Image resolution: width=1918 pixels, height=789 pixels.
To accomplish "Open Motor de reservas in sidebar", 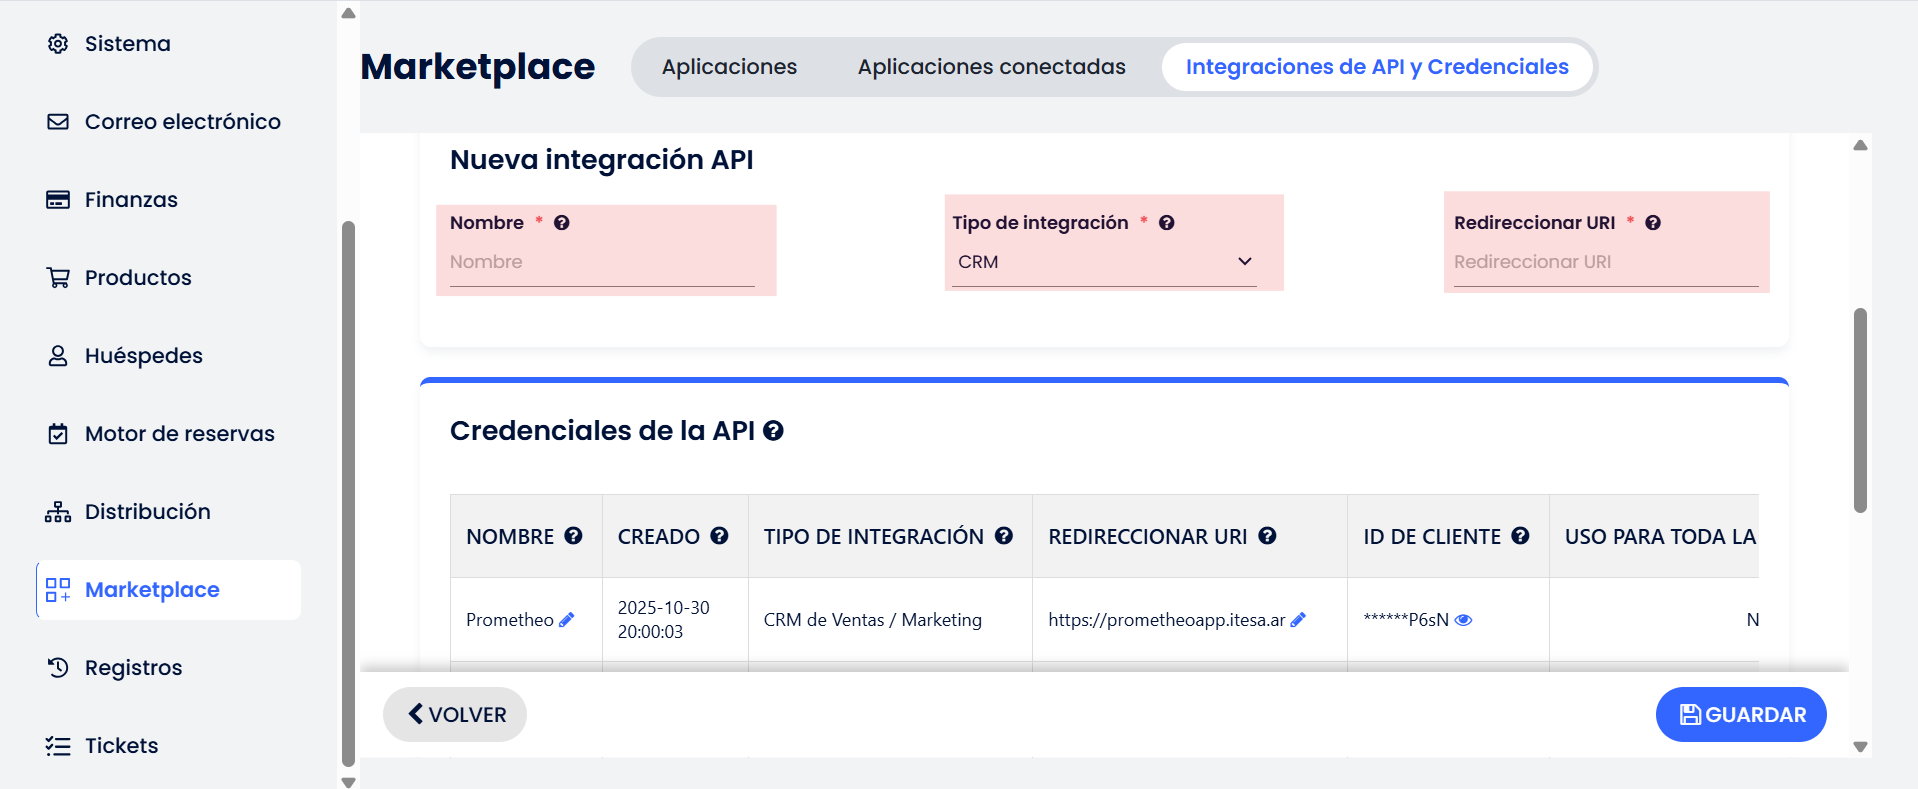I will pos(179,434).
